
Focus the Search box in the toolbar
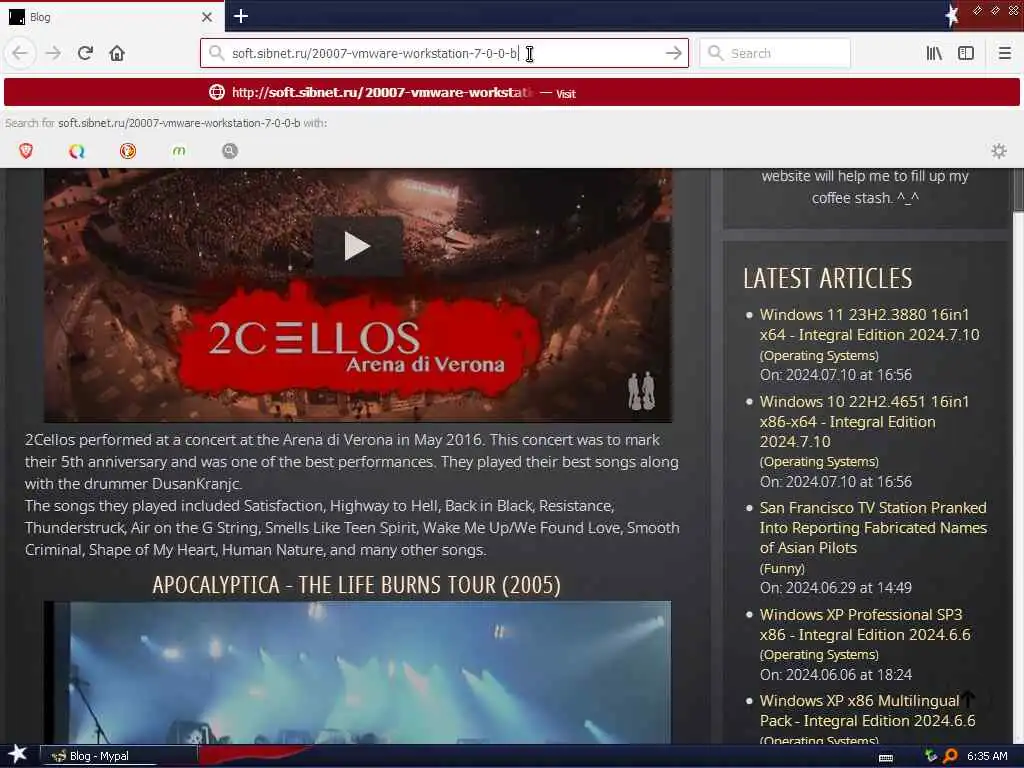[x=775, y=53]
